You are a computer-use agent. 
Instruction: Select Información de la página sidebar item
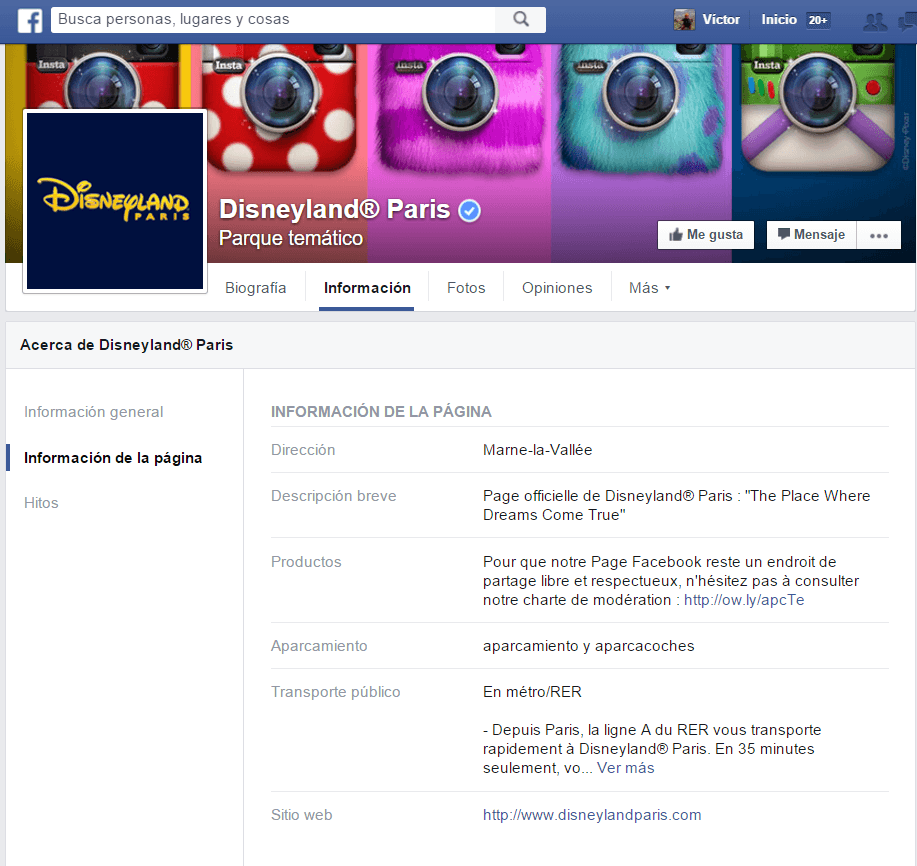point(113,458)
